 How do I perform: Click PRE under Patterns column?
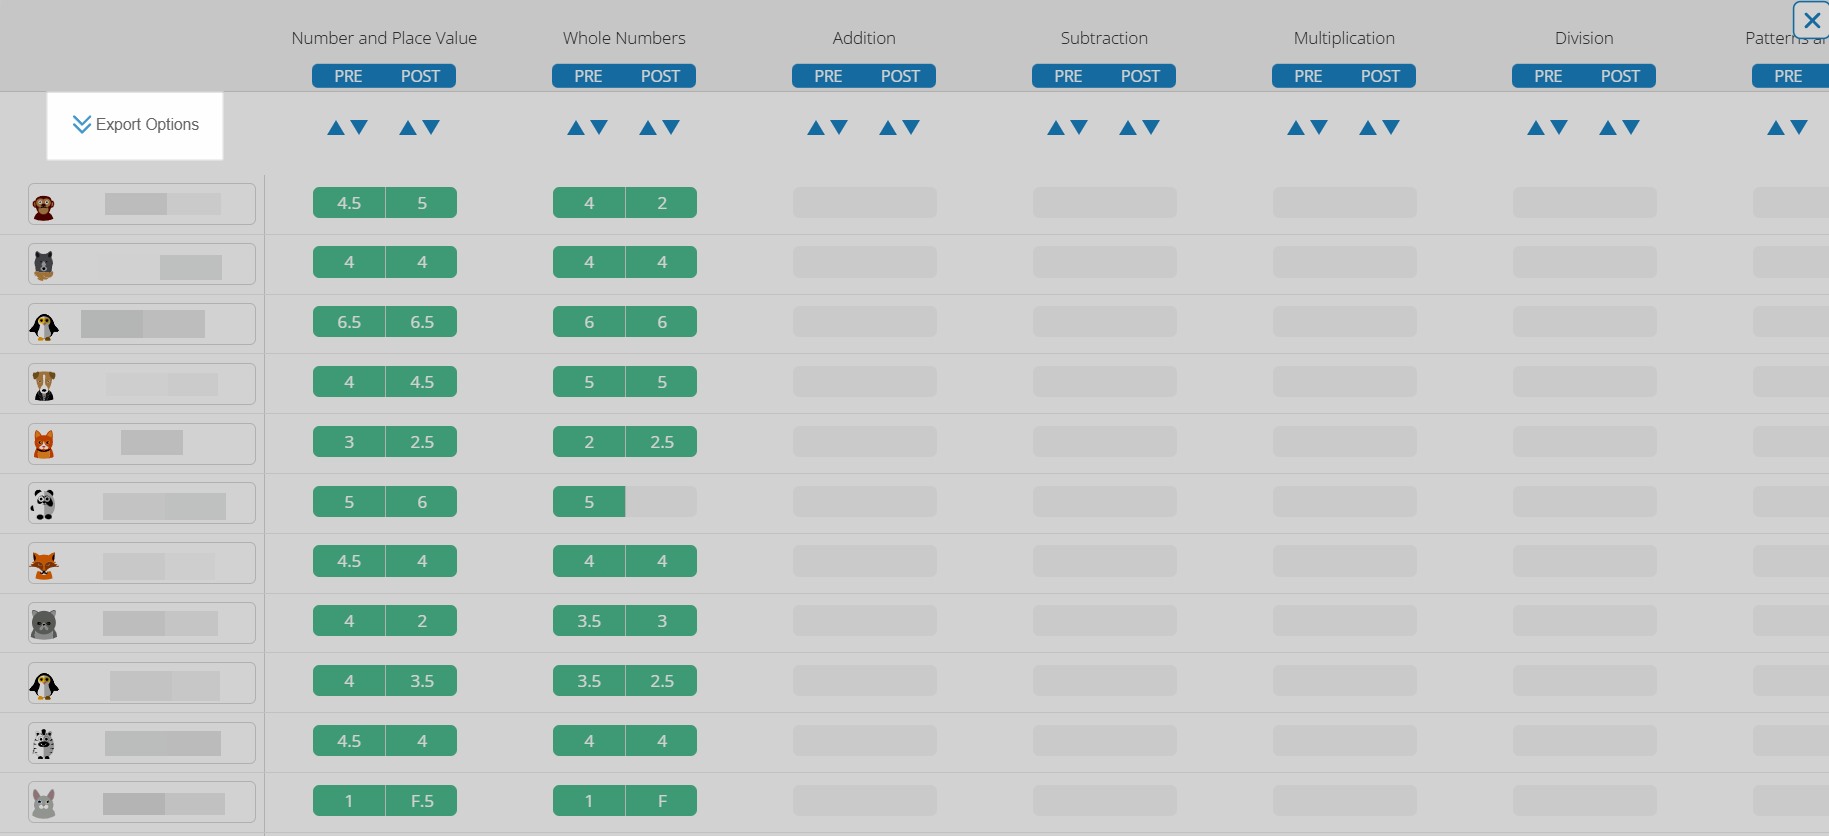1788,76
